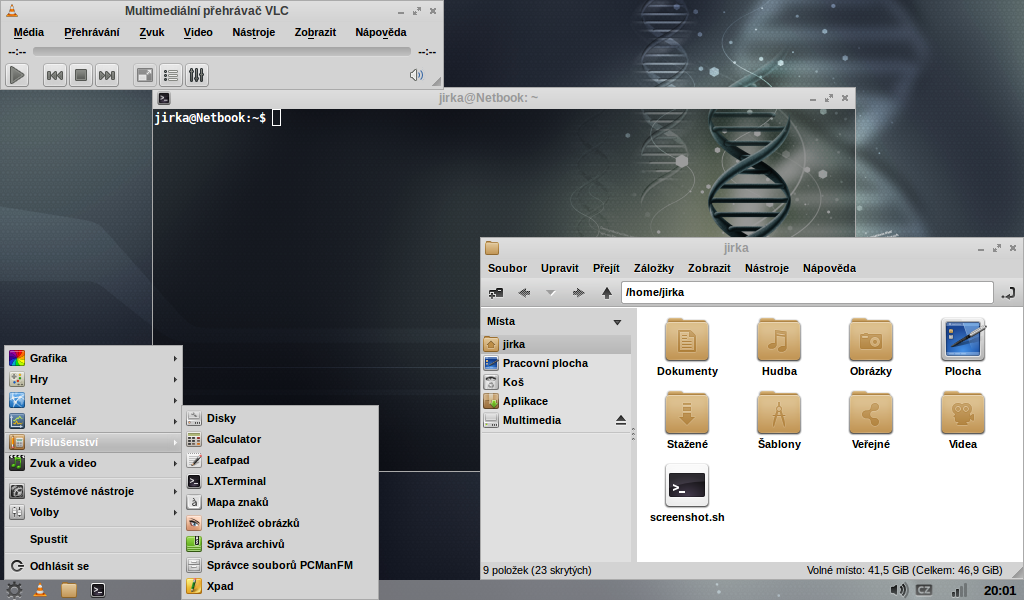The height and width of the screenshot is (600, 1024).
Task: Seek along the VLC playback position bar
Action: point(222,52)
